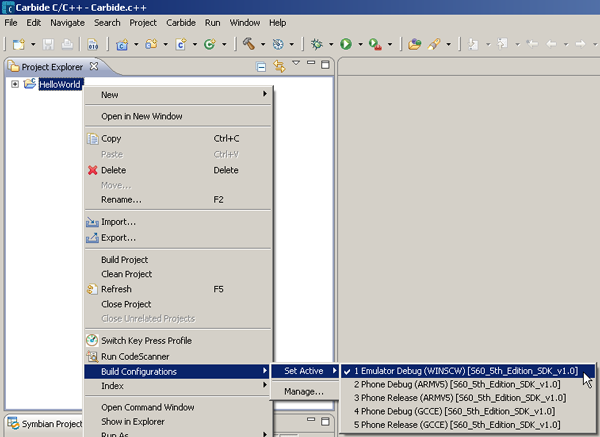600x437 pixels.
Task: Click the Print toolbar icon
Action: [x=67, y=44]
